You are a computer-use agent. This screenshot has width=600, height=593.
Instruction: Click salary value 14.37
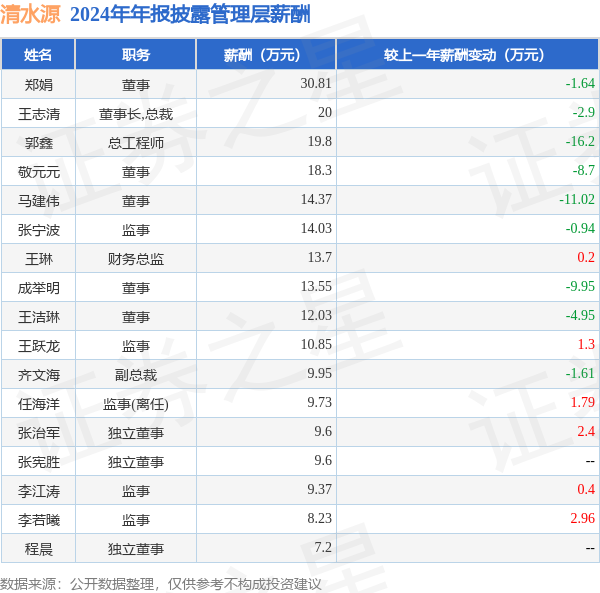[x=316, y=199]
